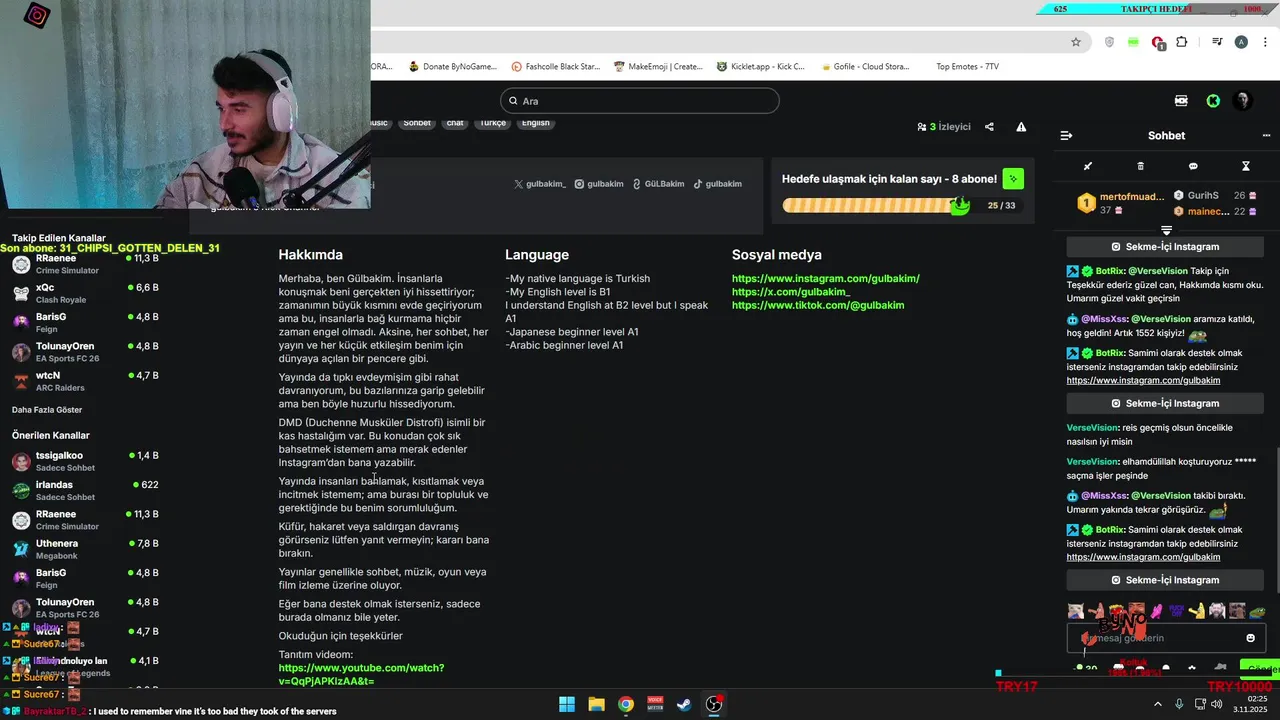Click the report warning triangle icon
The width and height of the screenshot is (1280, 720).
pos(1021,127)
